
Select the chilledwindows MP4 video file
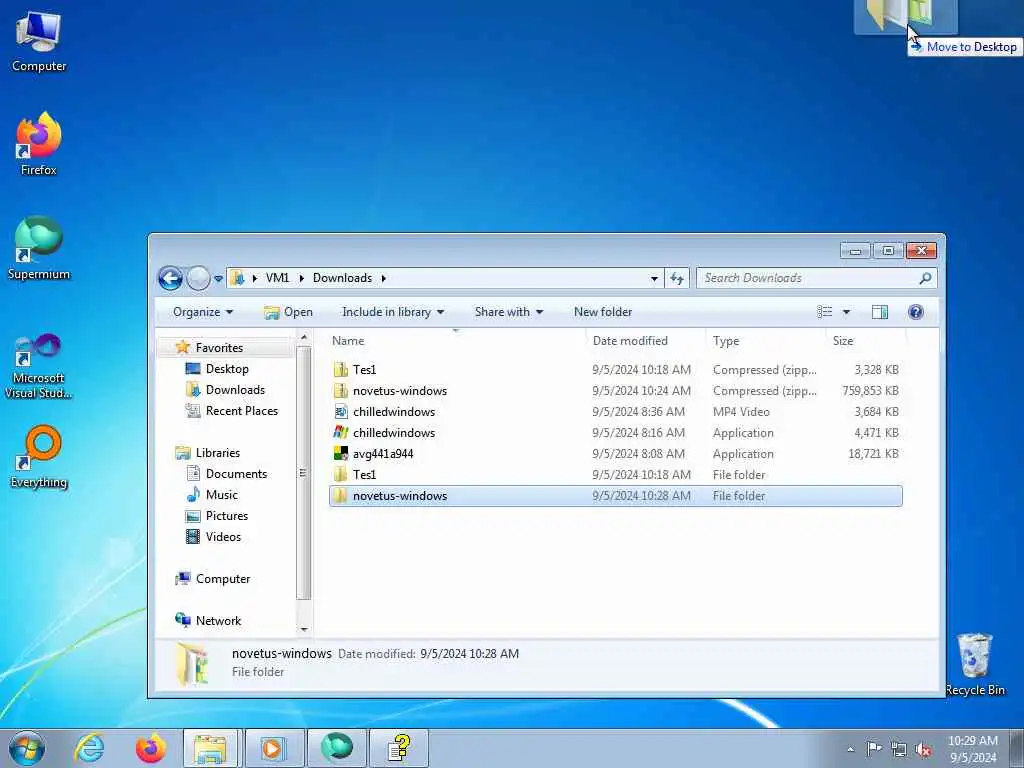[x=616, y=411]
